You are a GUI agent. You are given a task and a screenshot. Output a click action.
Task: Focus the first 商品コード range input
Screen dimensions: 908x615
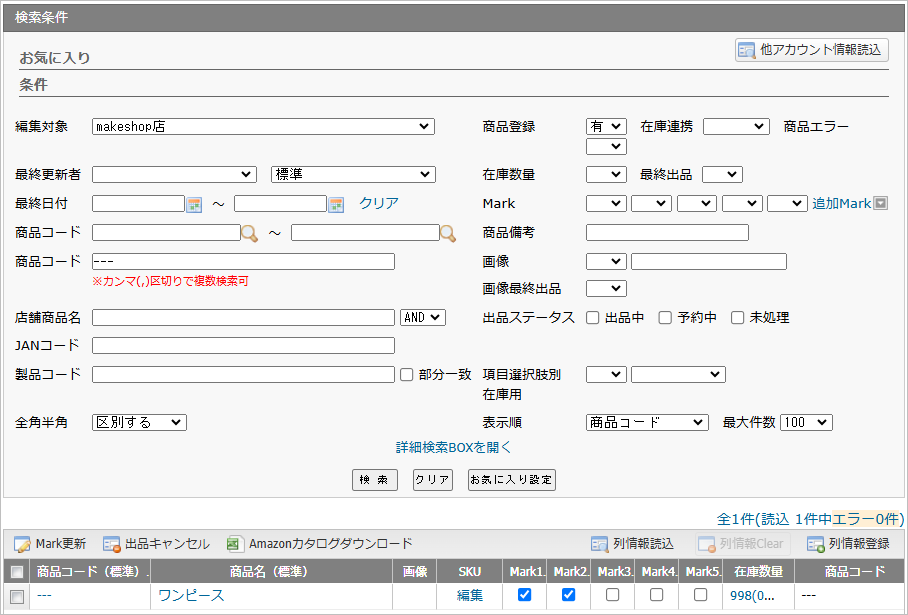166,232
